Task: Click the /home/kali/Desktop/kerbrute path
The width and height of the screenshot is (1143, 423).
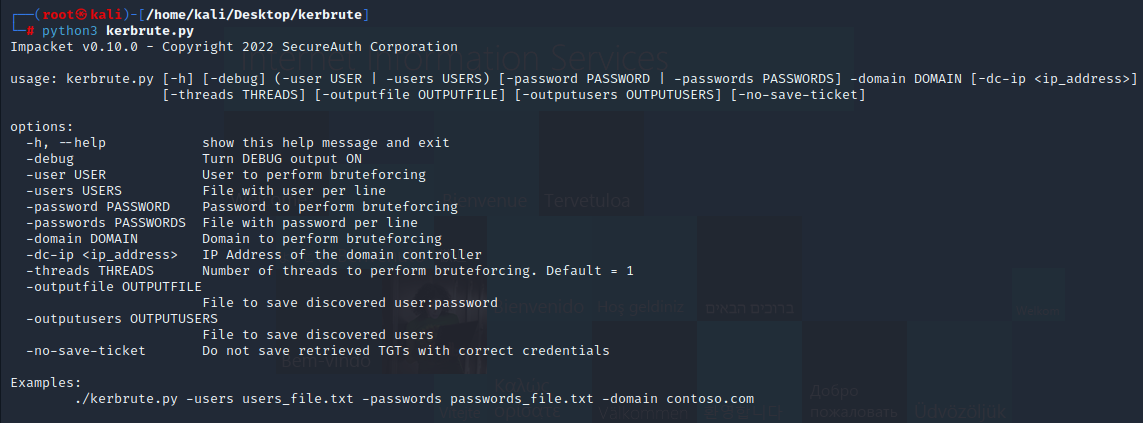Action: tap(254, 15)
